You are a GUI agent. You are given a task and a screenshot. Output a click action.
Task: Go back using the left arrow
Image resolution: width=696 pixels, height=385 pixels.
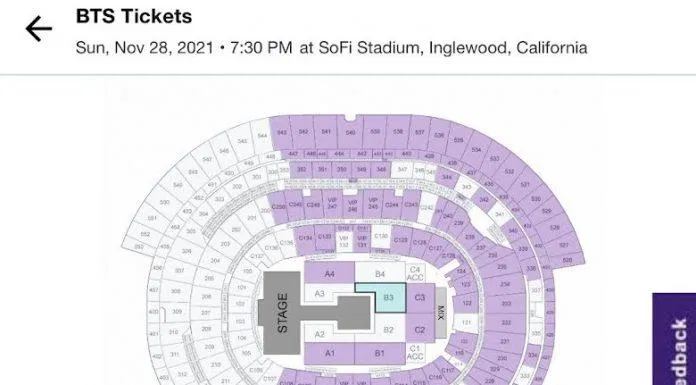[39, 29]
